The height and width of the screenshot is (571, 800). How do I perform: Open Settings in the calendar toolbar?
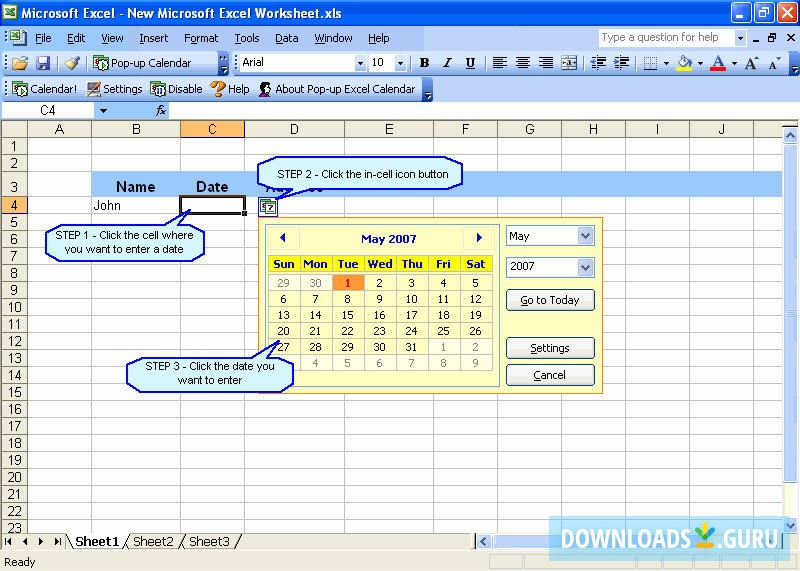114,89
